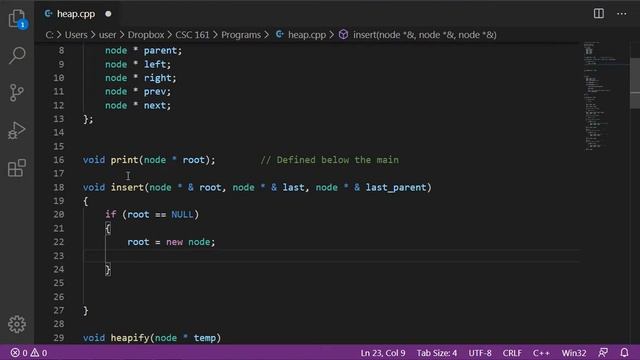Open the Manage gear menu
The image size is (640, 360).
click(17, 324)
